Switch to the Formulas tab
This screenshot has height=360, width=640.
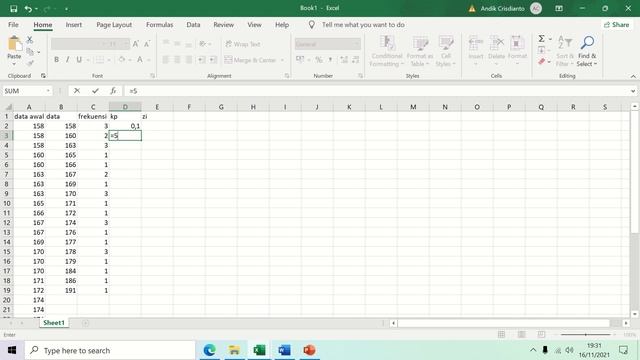160,25
